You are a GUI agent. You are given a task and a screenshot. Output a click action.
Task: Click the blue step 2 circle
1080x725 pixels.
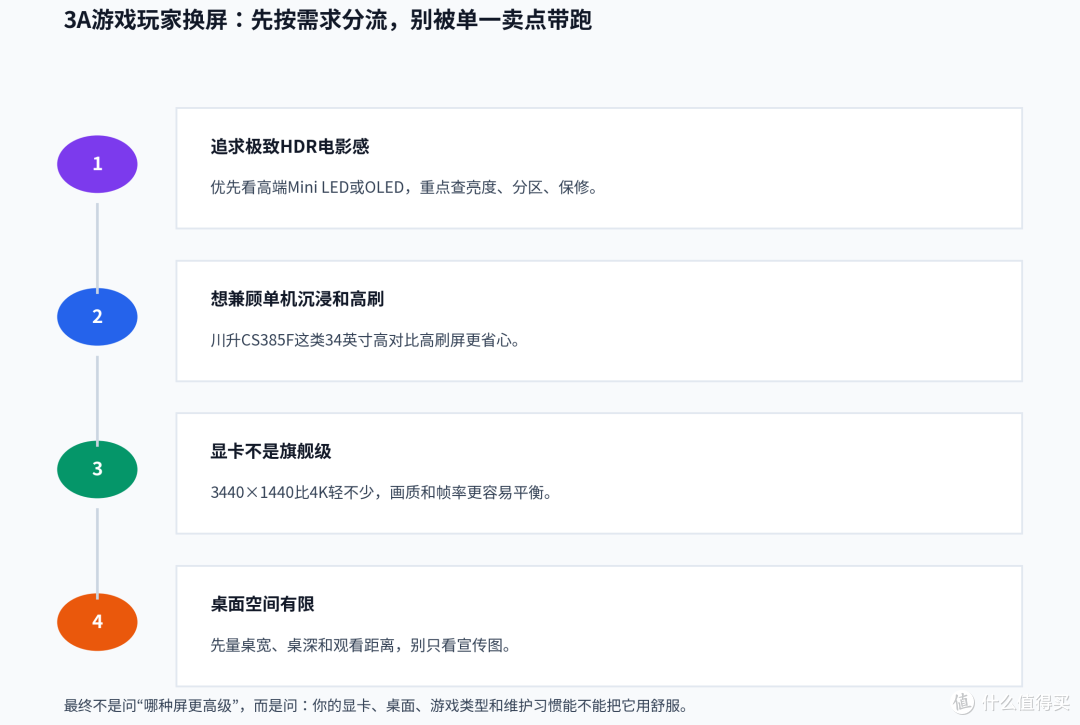tap(97, 317)
